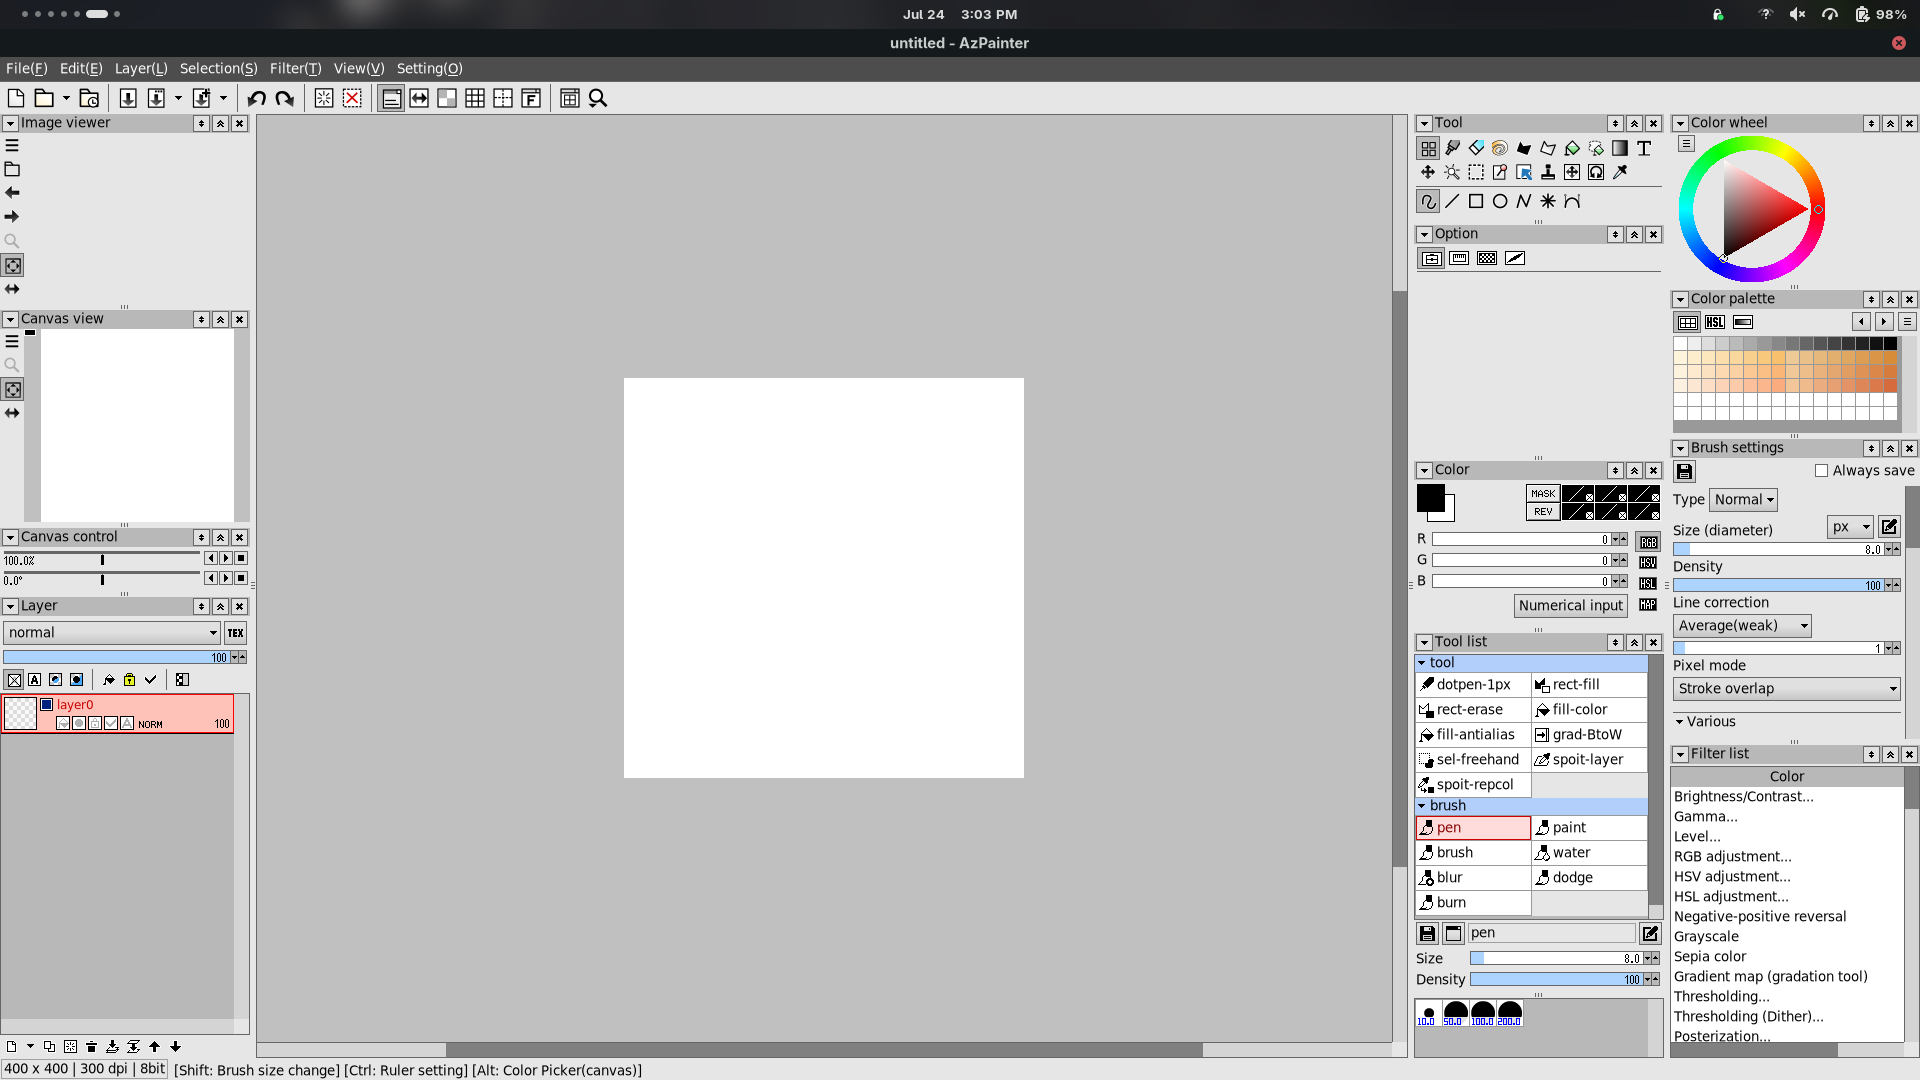The height and width of the screenshot is (1080, 1920).
Task: Select the fill-color tool
Action: click(1589, 710)
